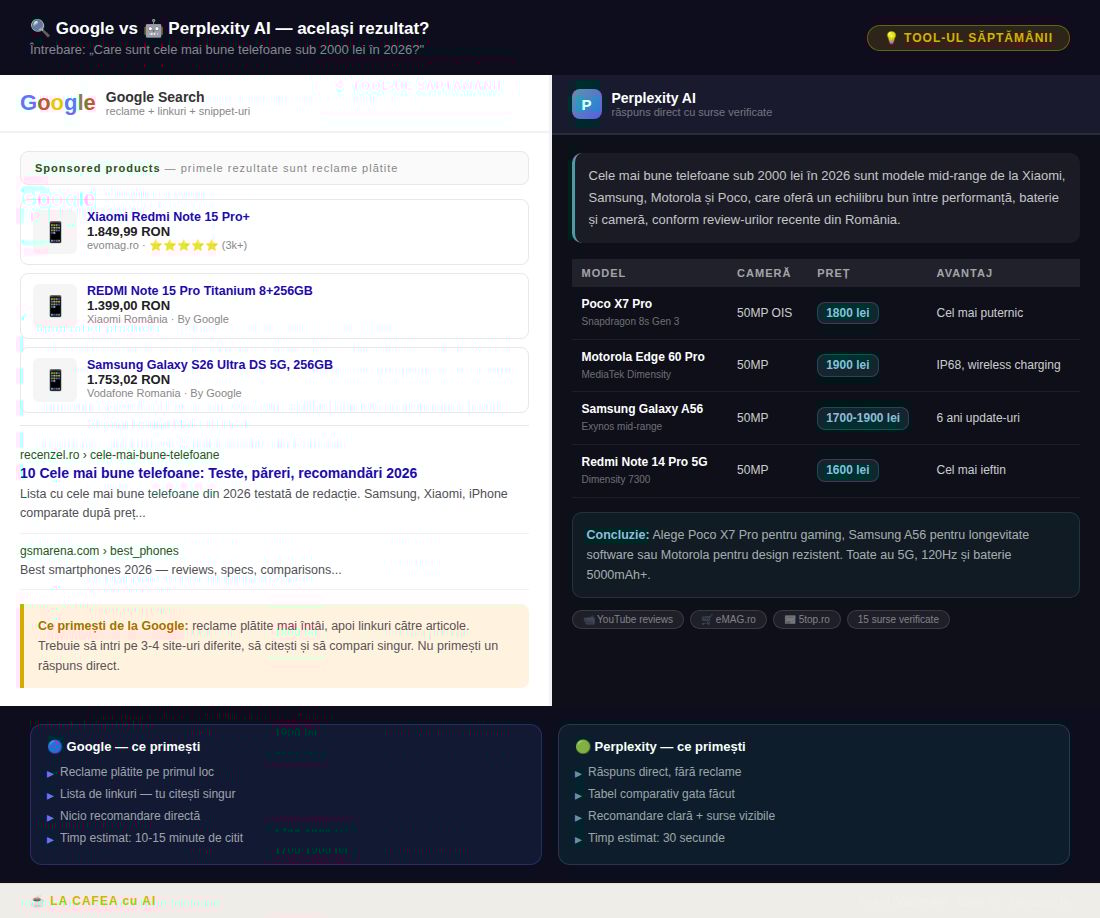The width and height of the screenshot is (1100, 918).
Task: Click 'Timp estimat: 10-15 minute de citit'
Action: point(152,838)
